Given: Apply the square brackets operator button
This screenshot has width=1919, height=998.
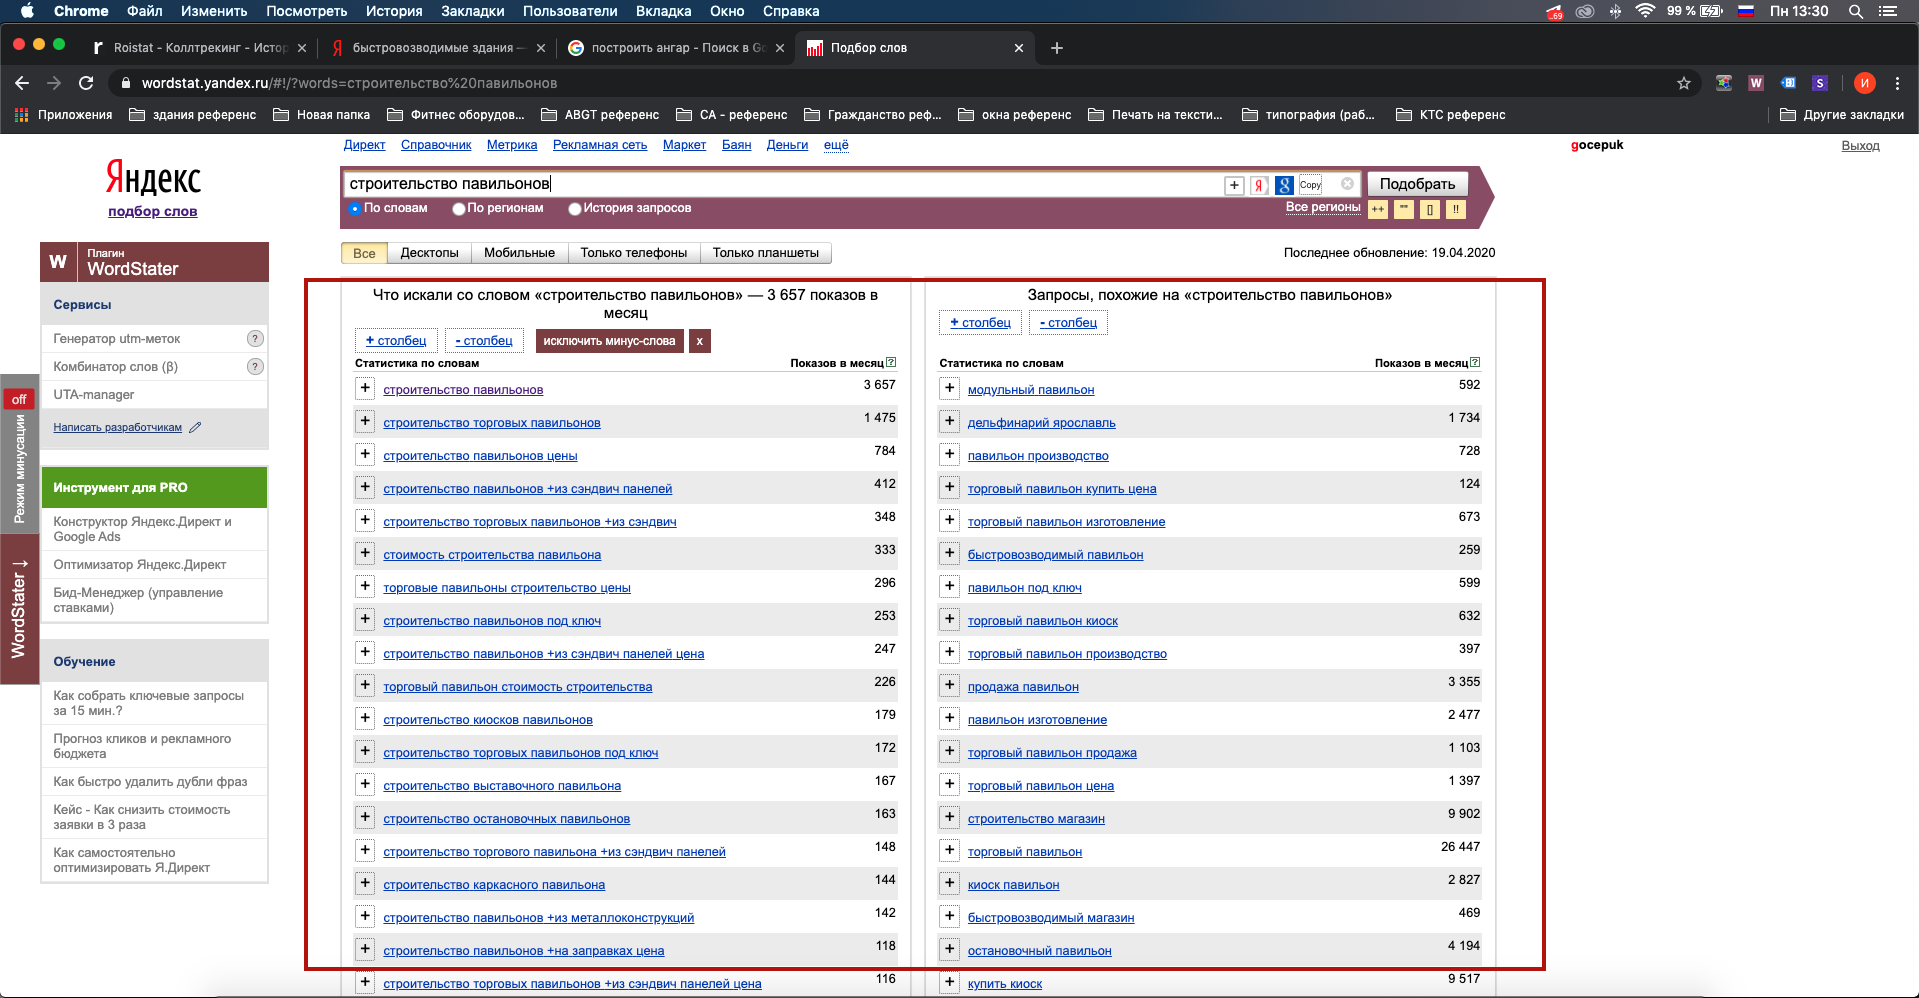Looking at the screenshot, I should [1430, 209].
